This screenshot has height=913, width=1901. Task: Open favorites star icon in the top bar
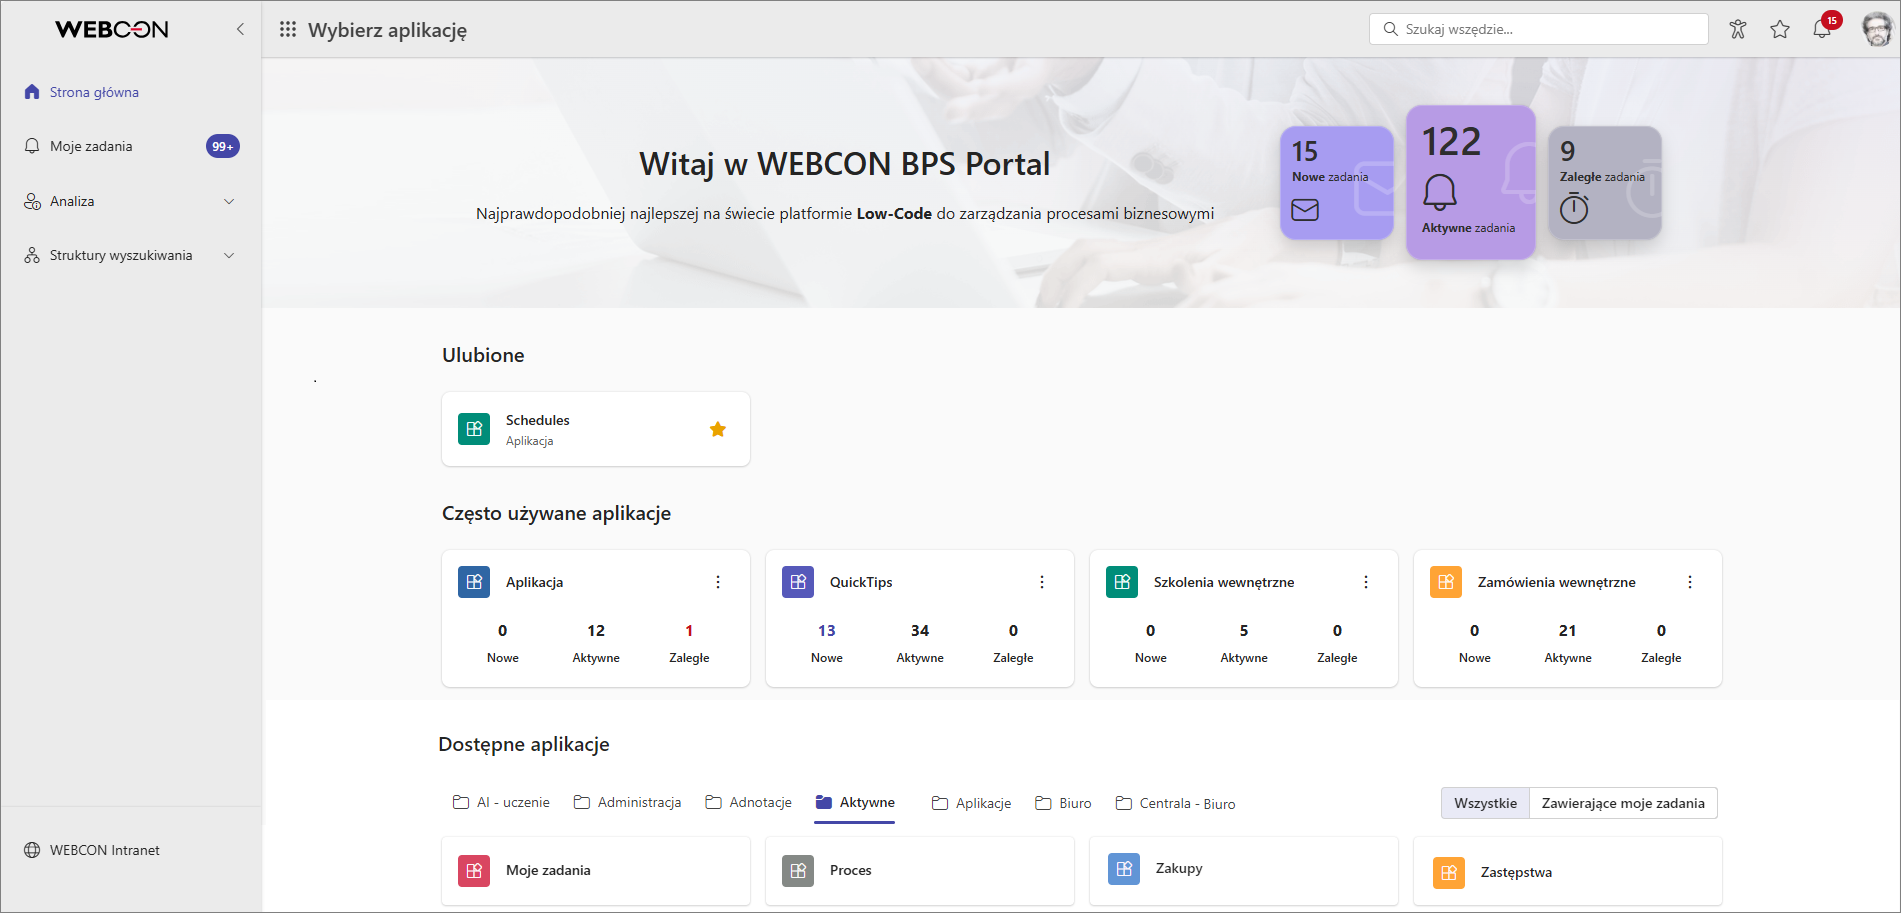1780,29
